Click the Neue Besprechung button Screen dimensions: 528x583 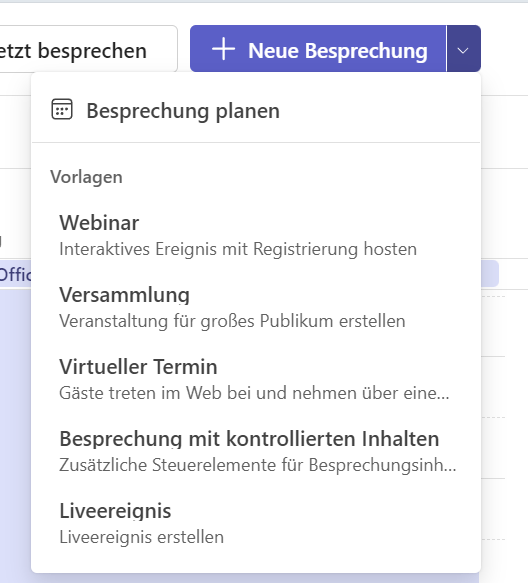(x=318, y=49)
